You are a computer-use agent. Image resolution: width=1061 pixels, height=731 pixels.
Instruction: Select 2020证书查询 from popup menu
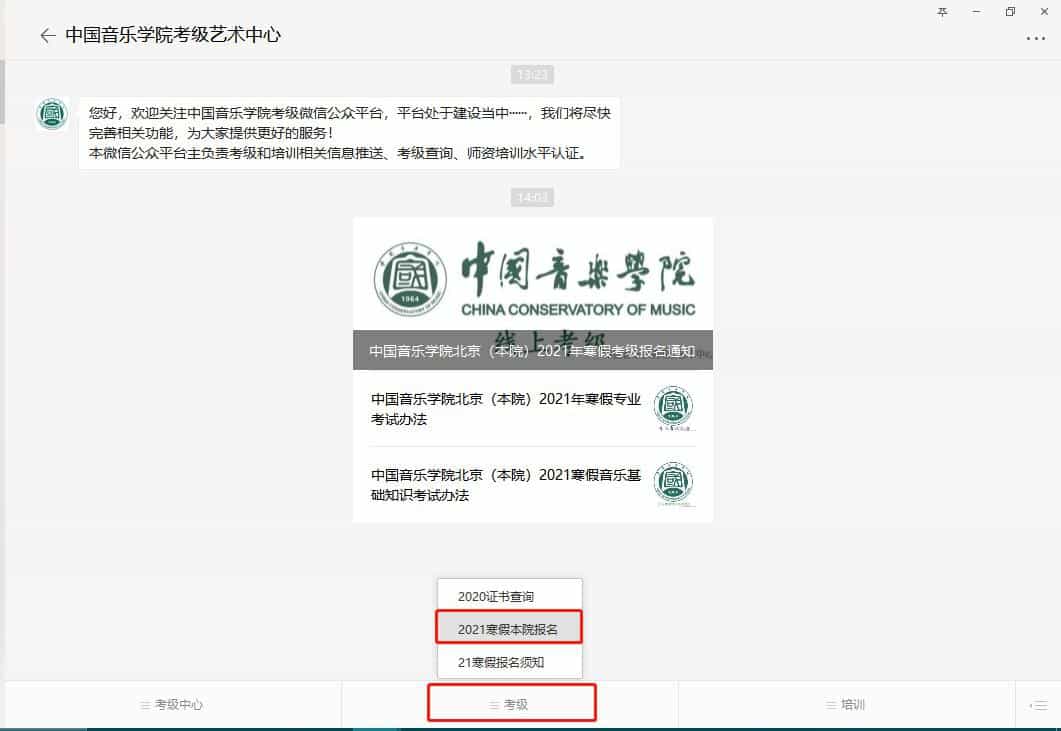[510, 596]
